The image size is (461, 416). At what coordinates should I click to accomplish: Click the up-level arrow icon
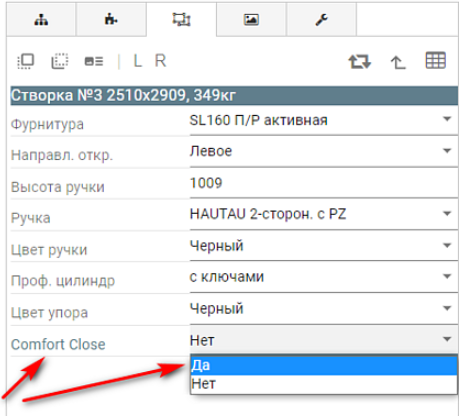[398, 62]
